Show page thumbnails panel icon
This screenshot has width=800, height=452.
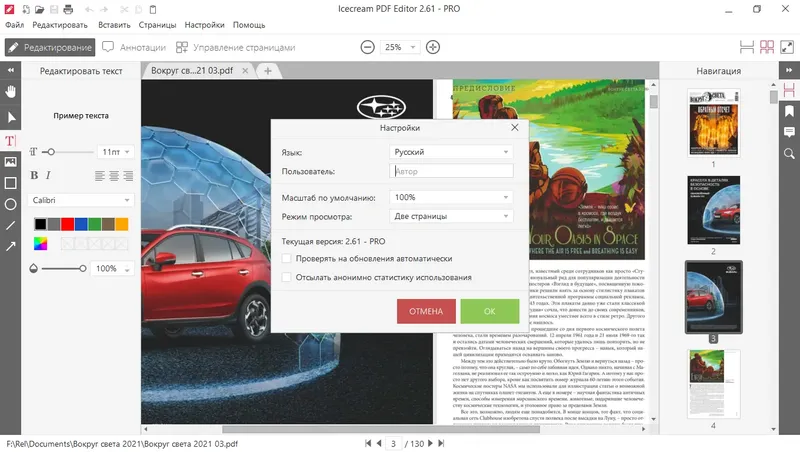pos(789,90)
